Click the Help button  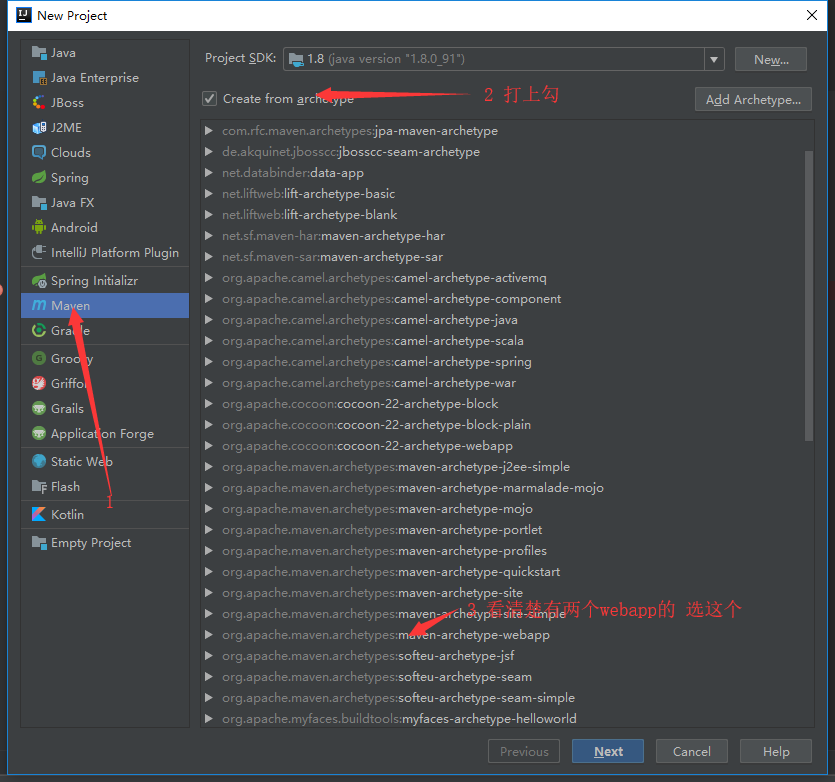coord(776,751)
